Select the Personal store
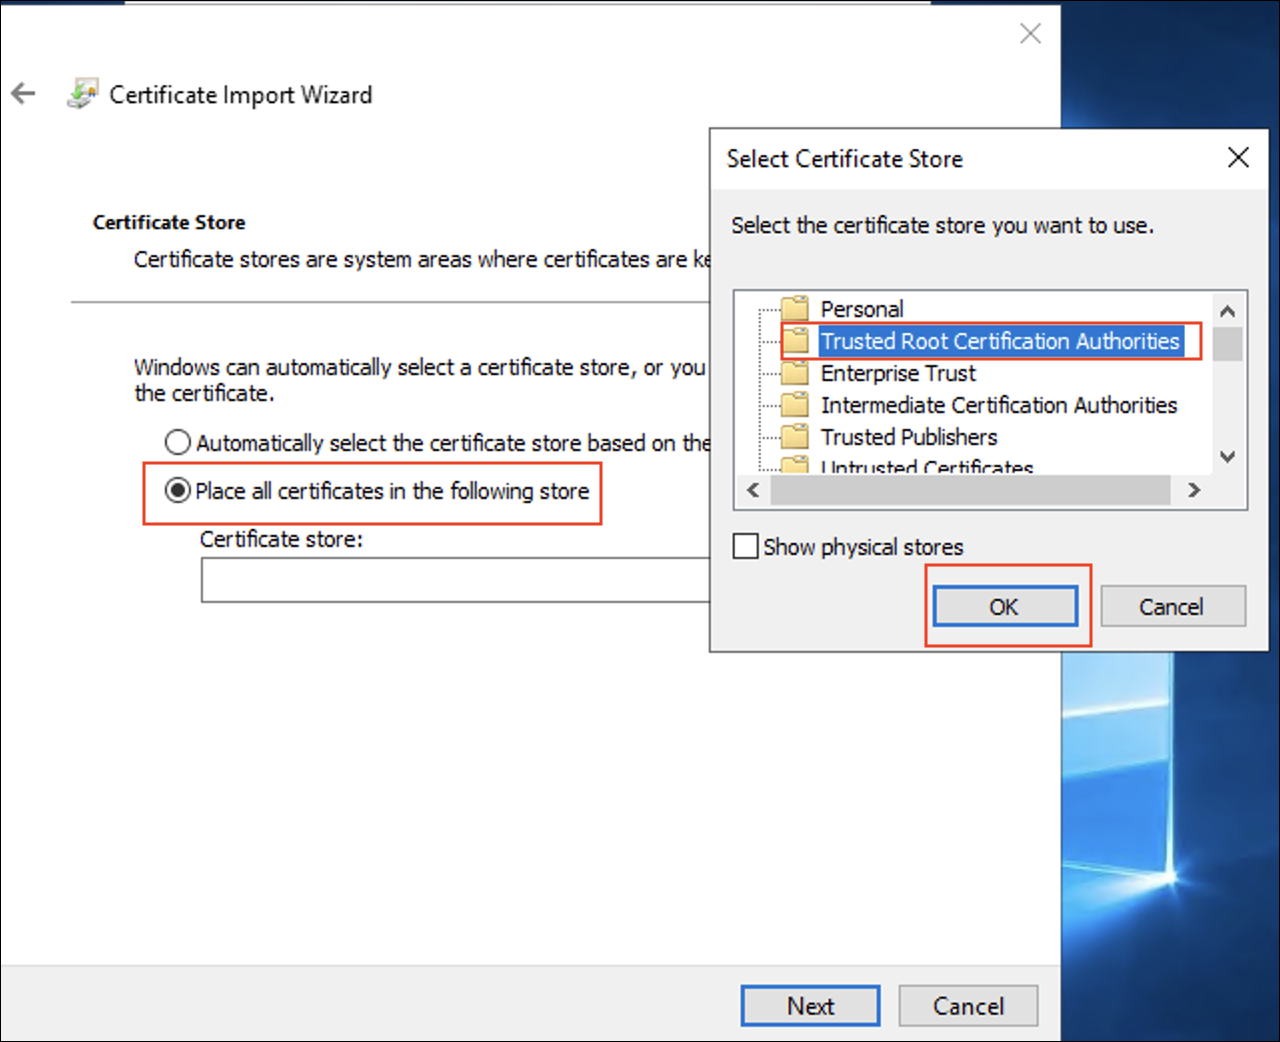1280x1042 pixels. [862, 309]
